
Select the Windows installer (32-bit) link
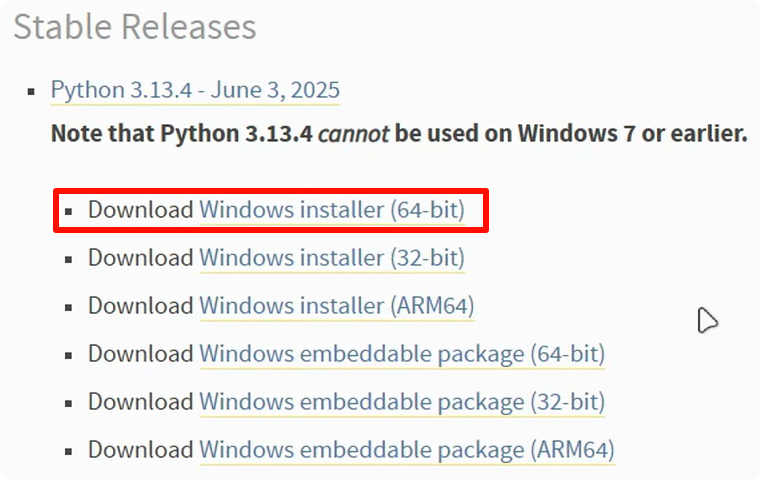click(x=331, y=258)
